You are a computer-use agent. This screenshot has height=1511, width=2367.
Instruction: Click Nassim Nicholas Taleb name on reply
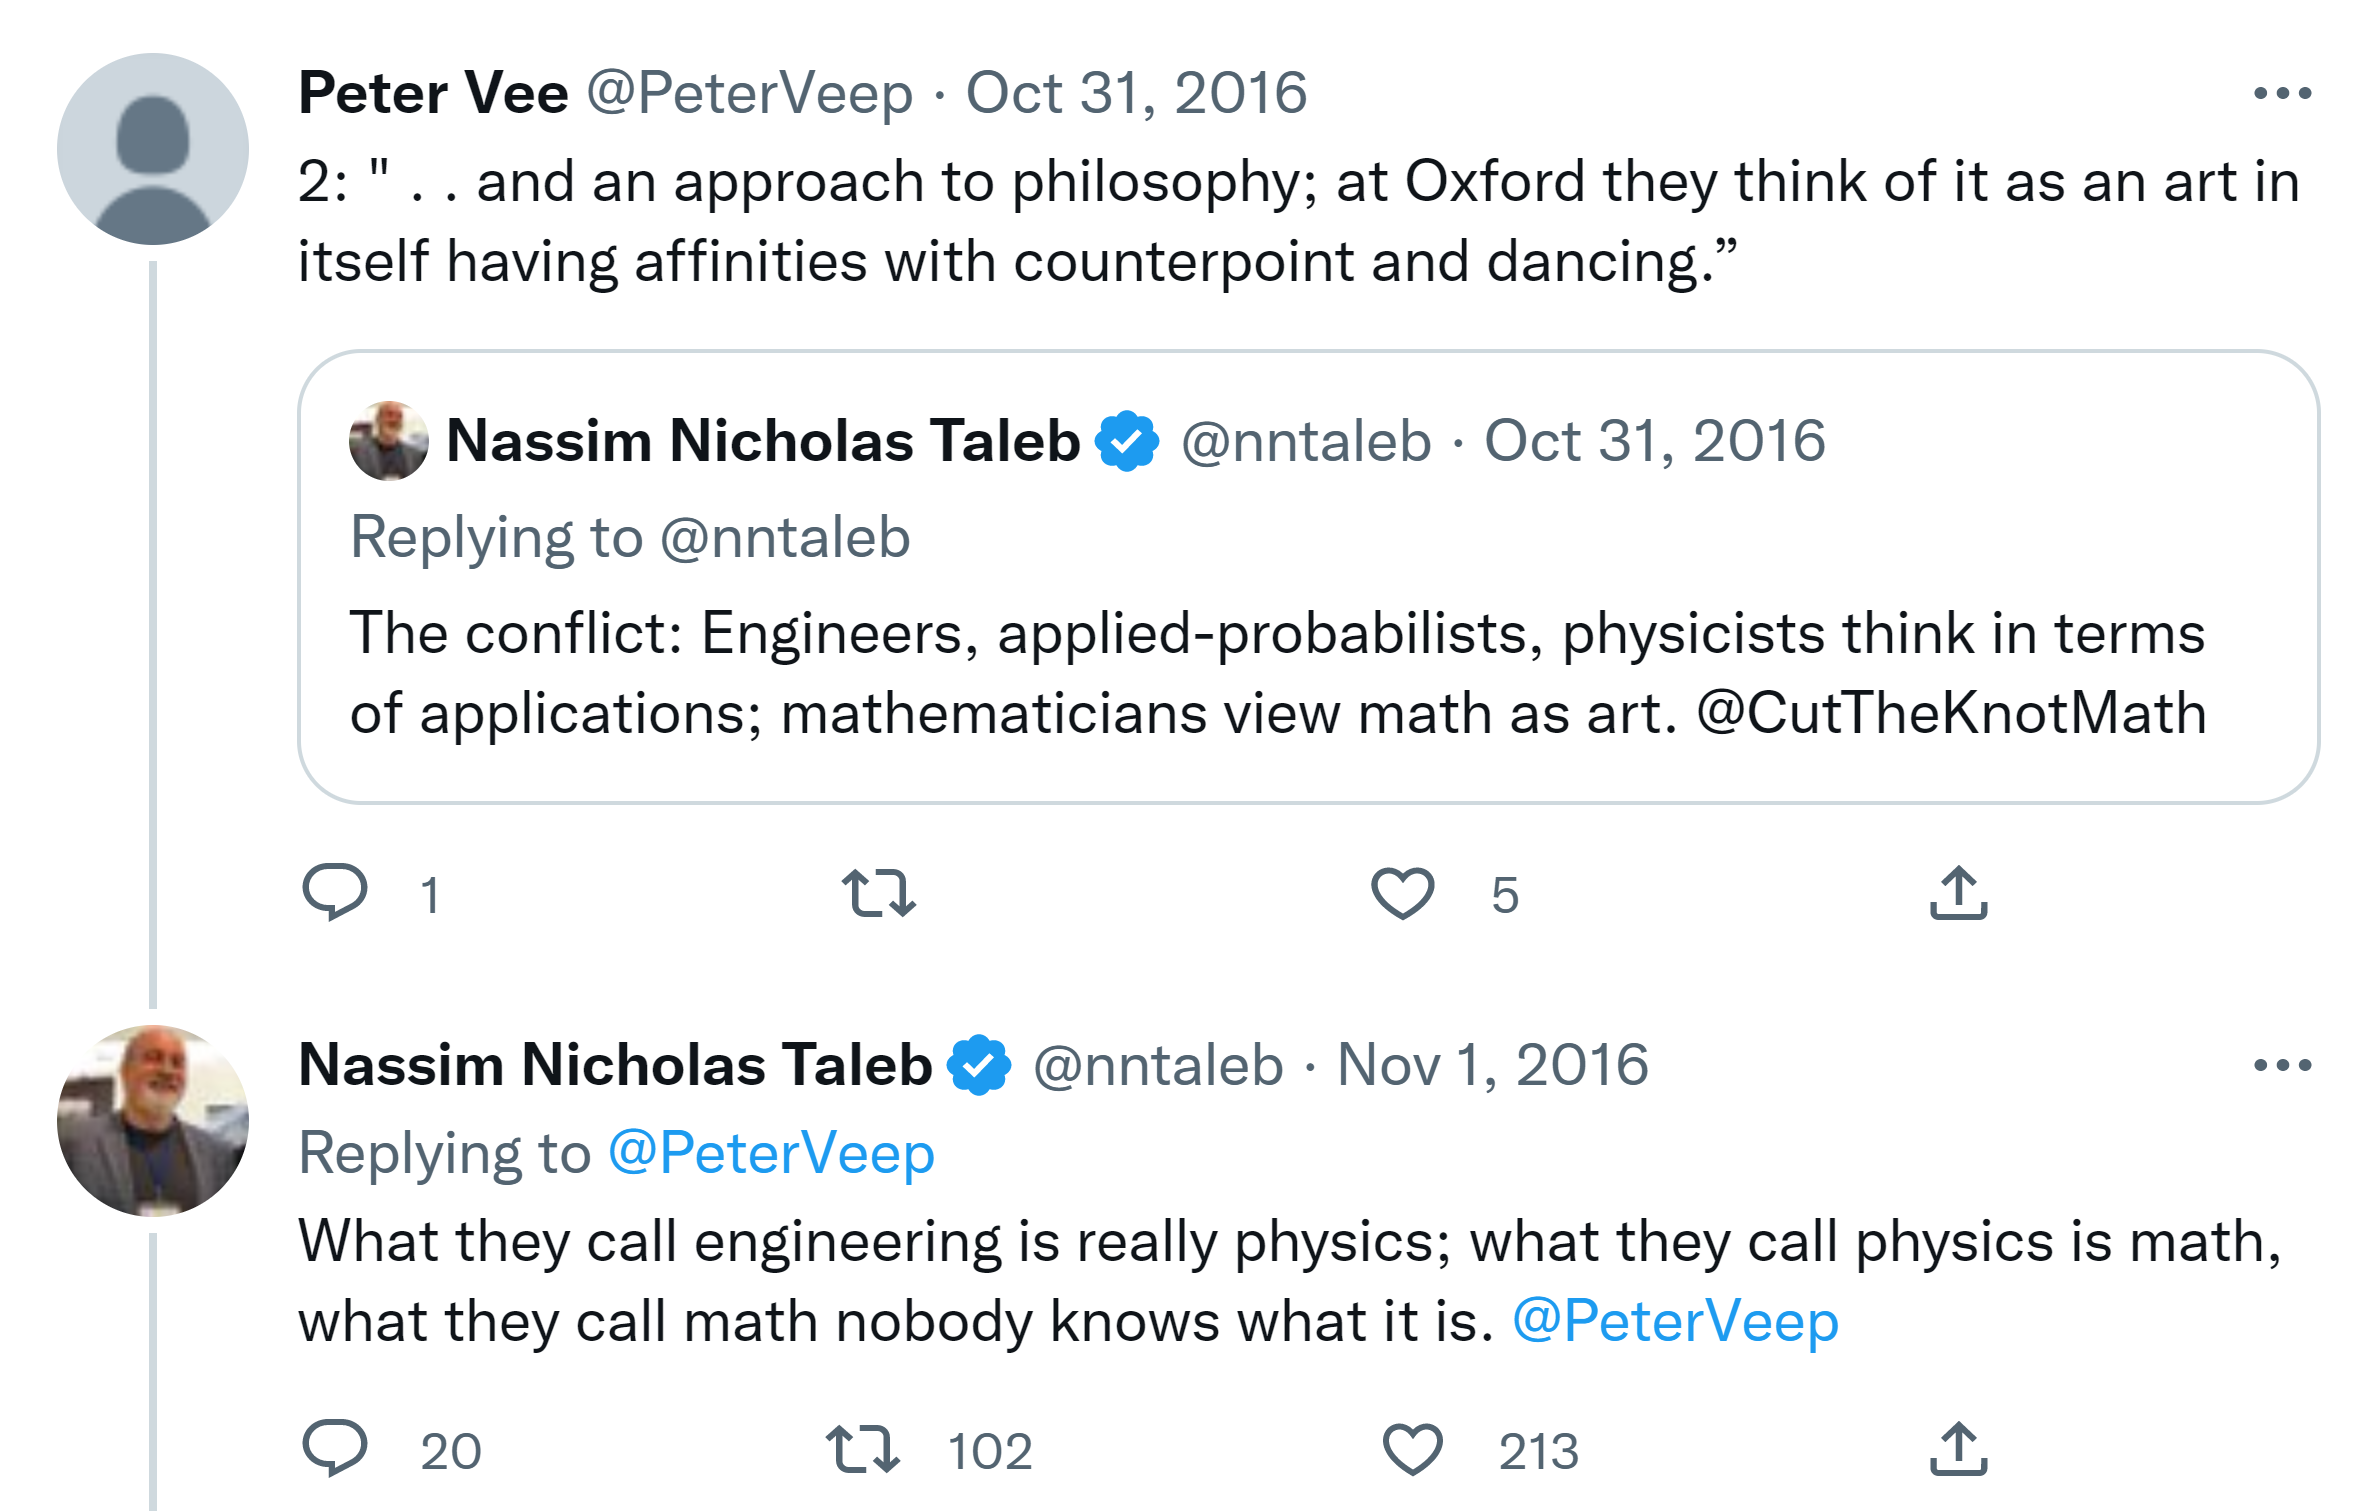click(x=615, y=1065)
